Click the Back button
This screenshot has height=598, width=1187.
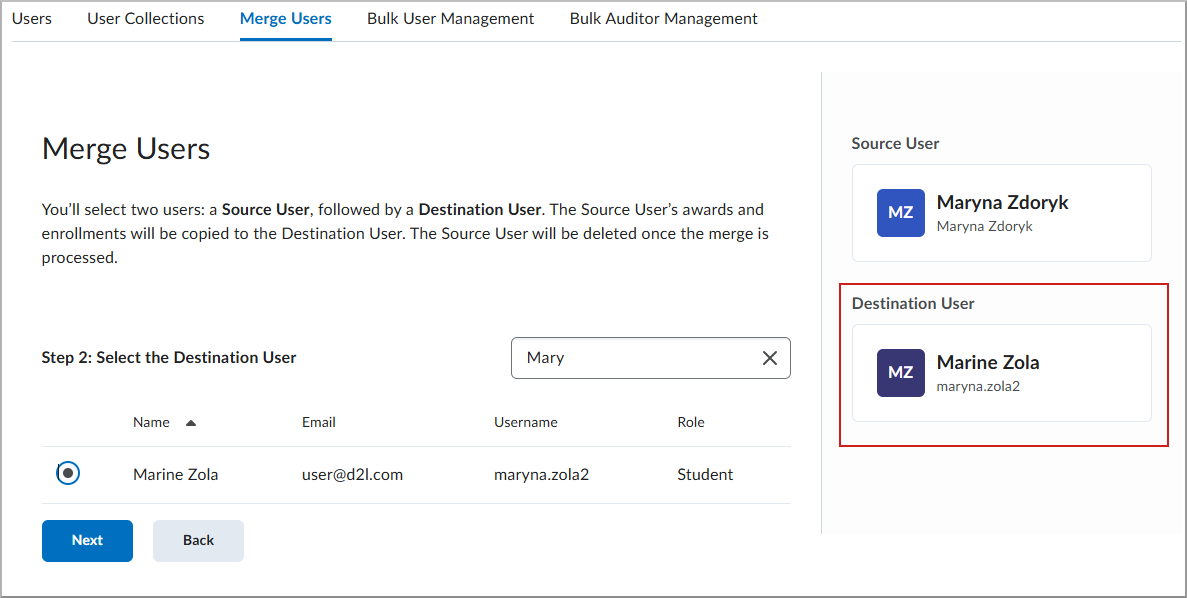[198, 540]
